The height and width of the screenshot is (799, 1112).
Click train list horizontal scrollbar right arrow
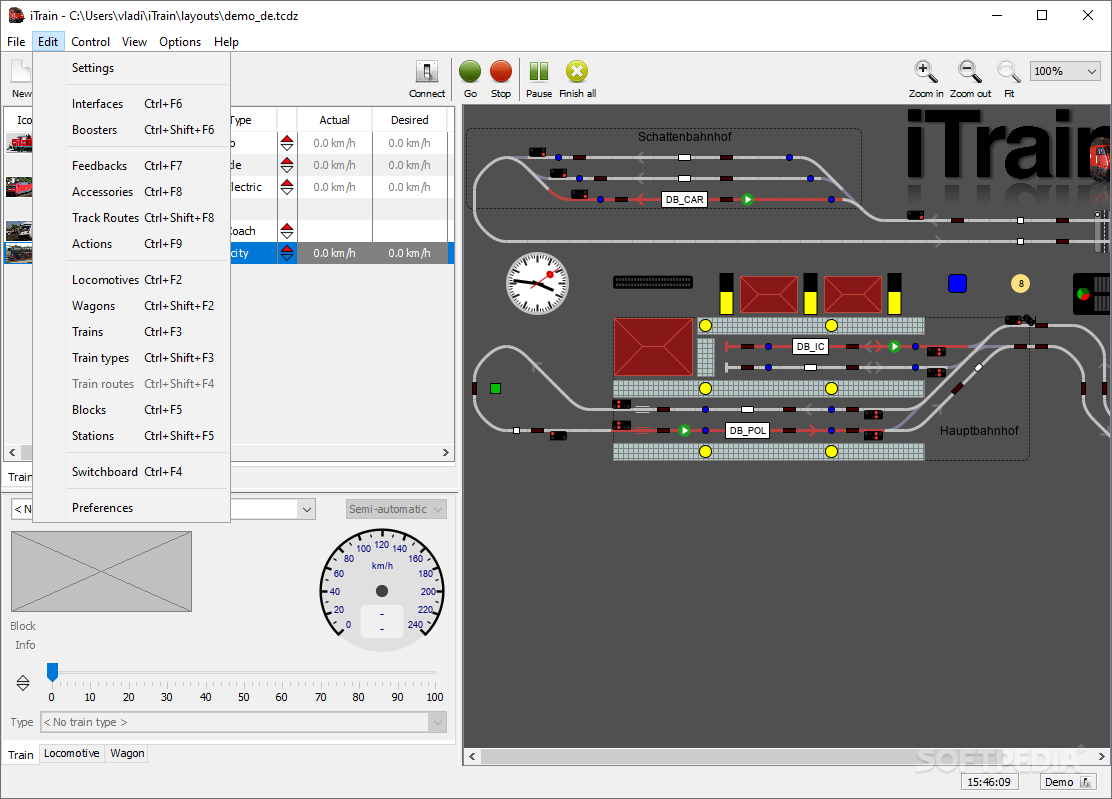[x=445, y=452]
